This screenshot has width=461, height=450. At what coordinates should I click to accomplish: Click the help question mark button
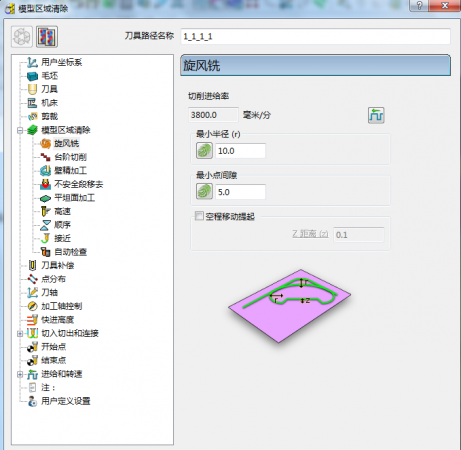419,5
